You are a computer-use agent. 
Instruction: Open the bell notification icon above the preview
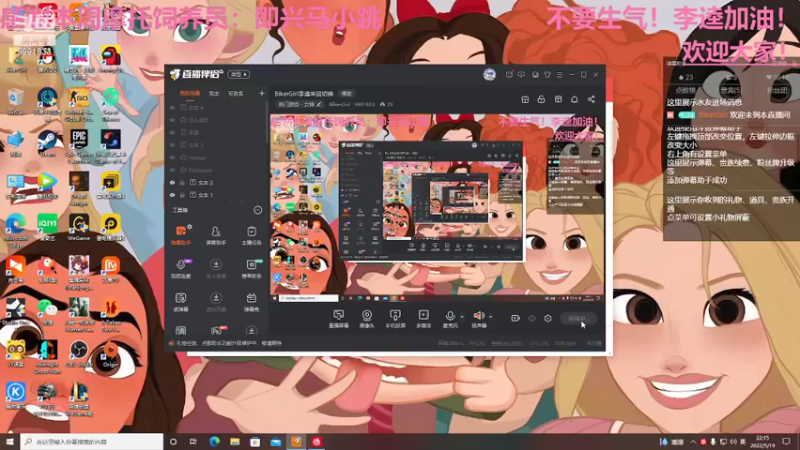[574, 99]
